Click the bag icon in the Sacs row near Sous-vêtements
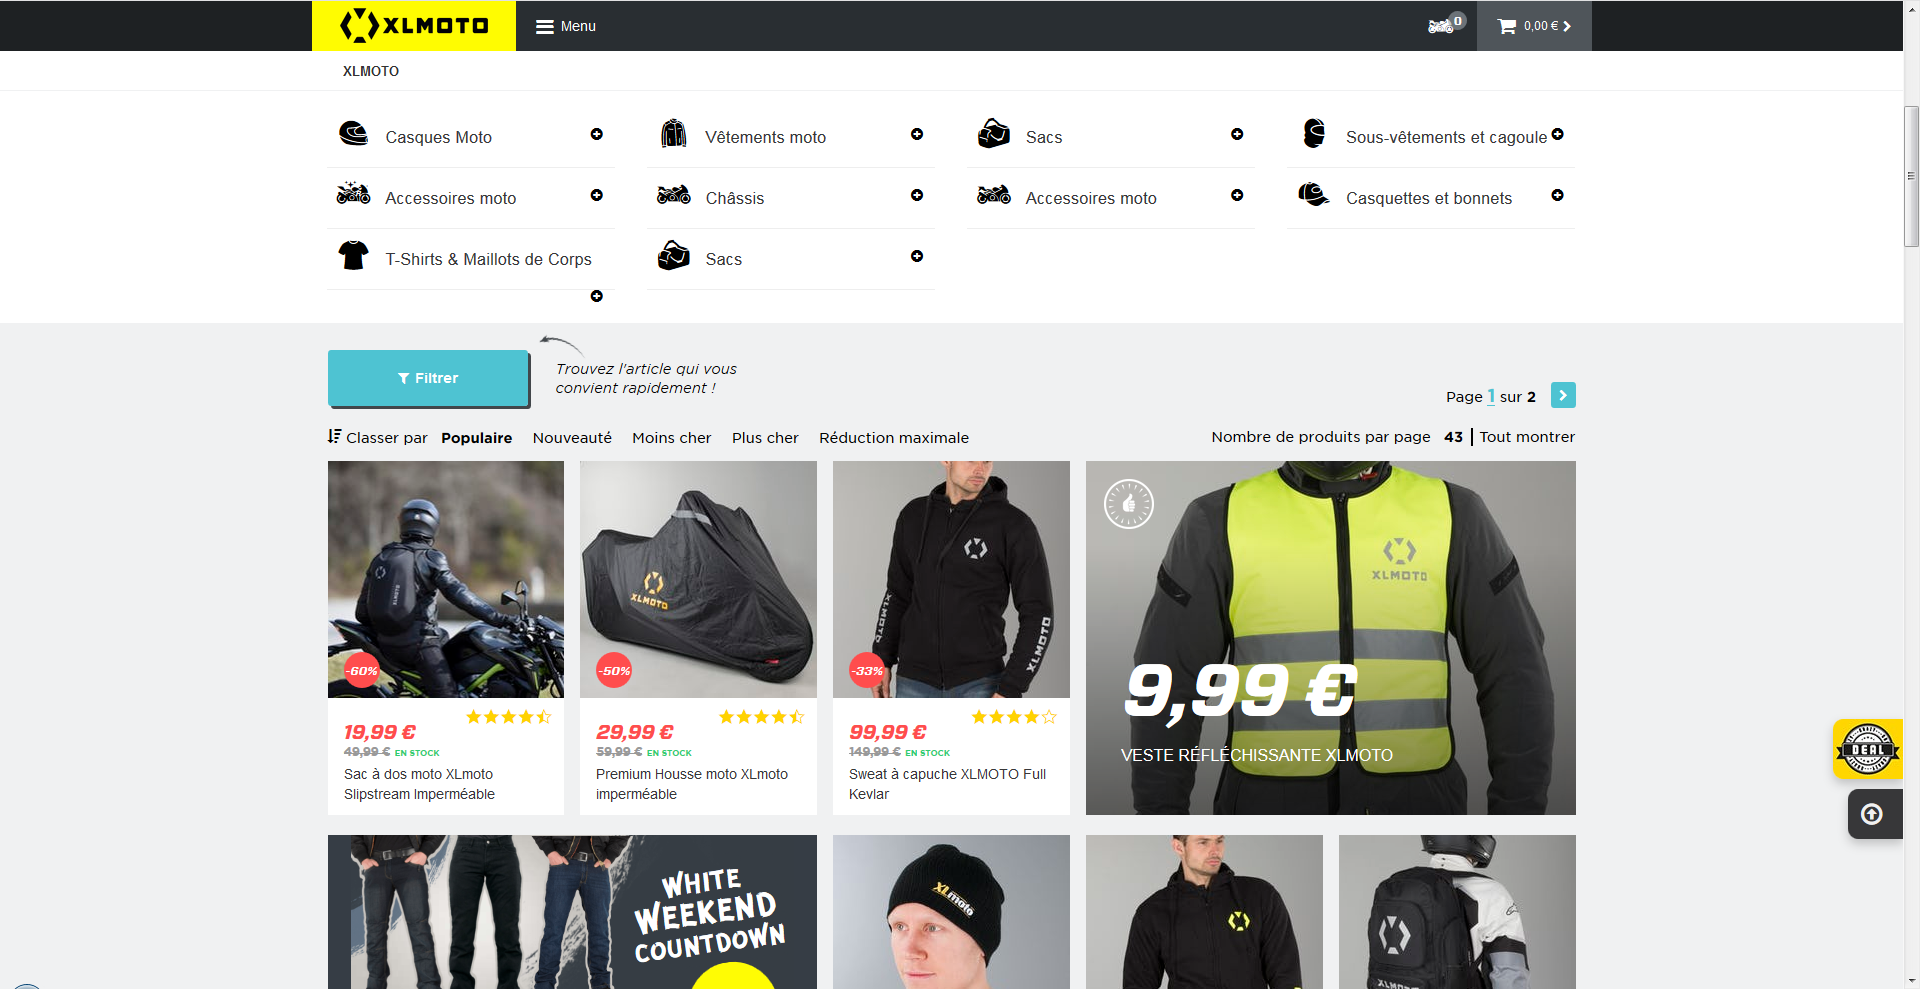Viewport: 1920px width, 989px height. tap(994, 134)
